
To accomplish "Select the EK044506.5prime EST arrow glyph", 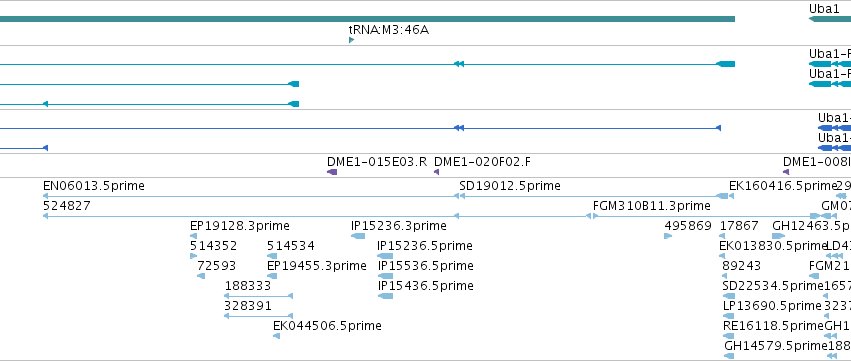I will 277,336.
